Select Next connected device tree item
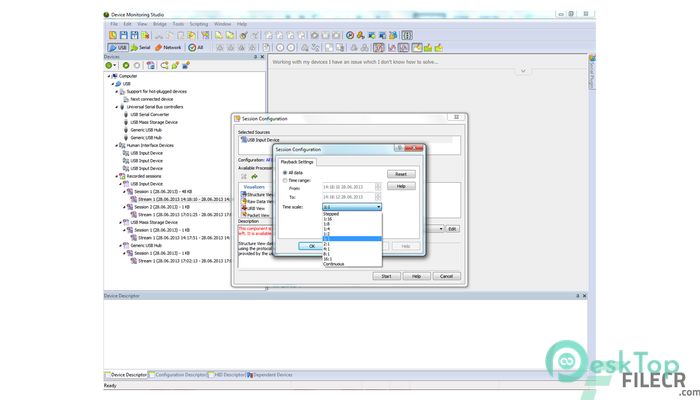Viewport: 700px width, 400px height. click(x=151, y=99)
